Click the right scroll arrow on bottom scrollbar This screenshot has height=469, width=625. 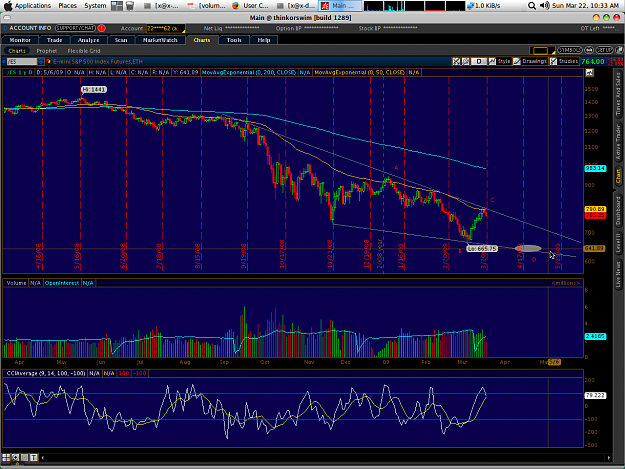[x=609, y=458]
